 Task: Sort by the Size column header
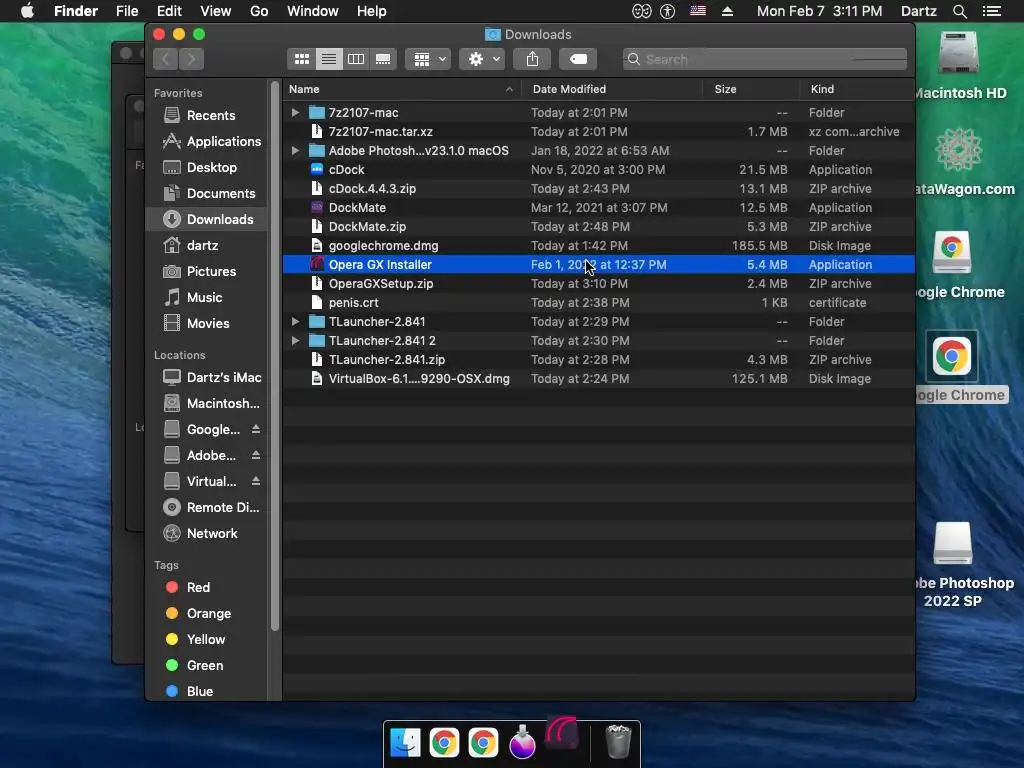(751, 89)
